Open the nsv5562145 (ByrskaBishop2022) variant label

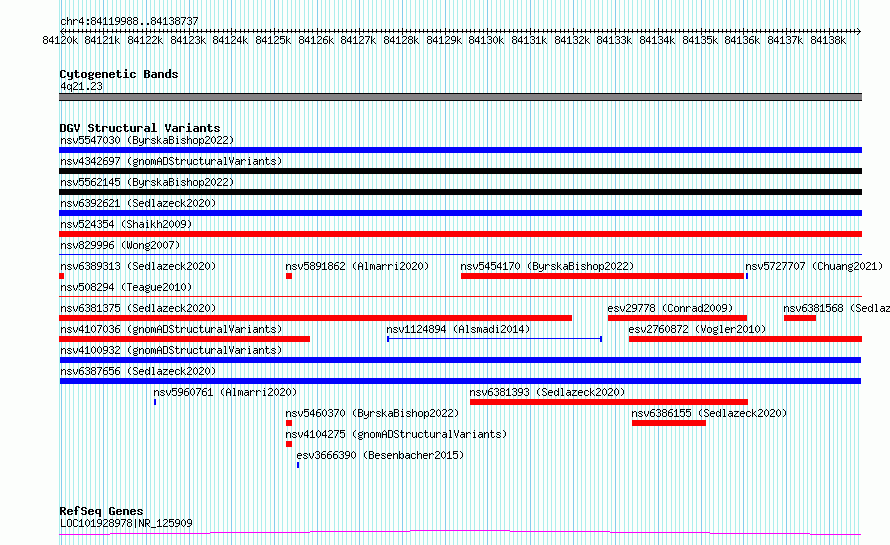pos(147,182)
